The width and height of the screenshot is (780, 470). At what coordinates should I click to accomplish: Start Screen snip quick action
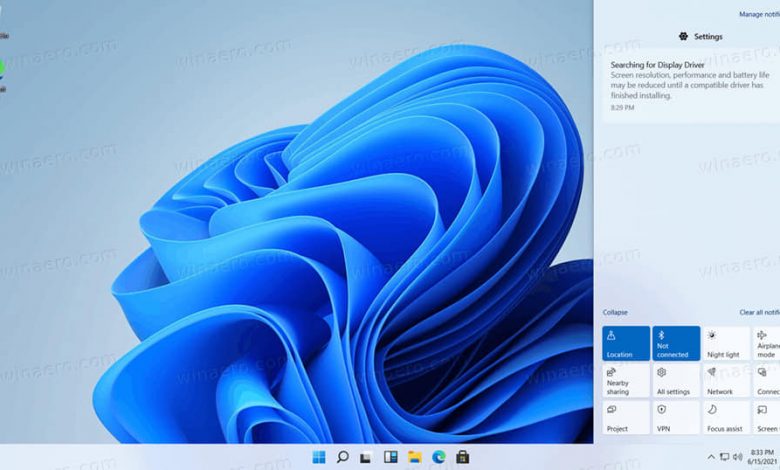click(767, 417)
